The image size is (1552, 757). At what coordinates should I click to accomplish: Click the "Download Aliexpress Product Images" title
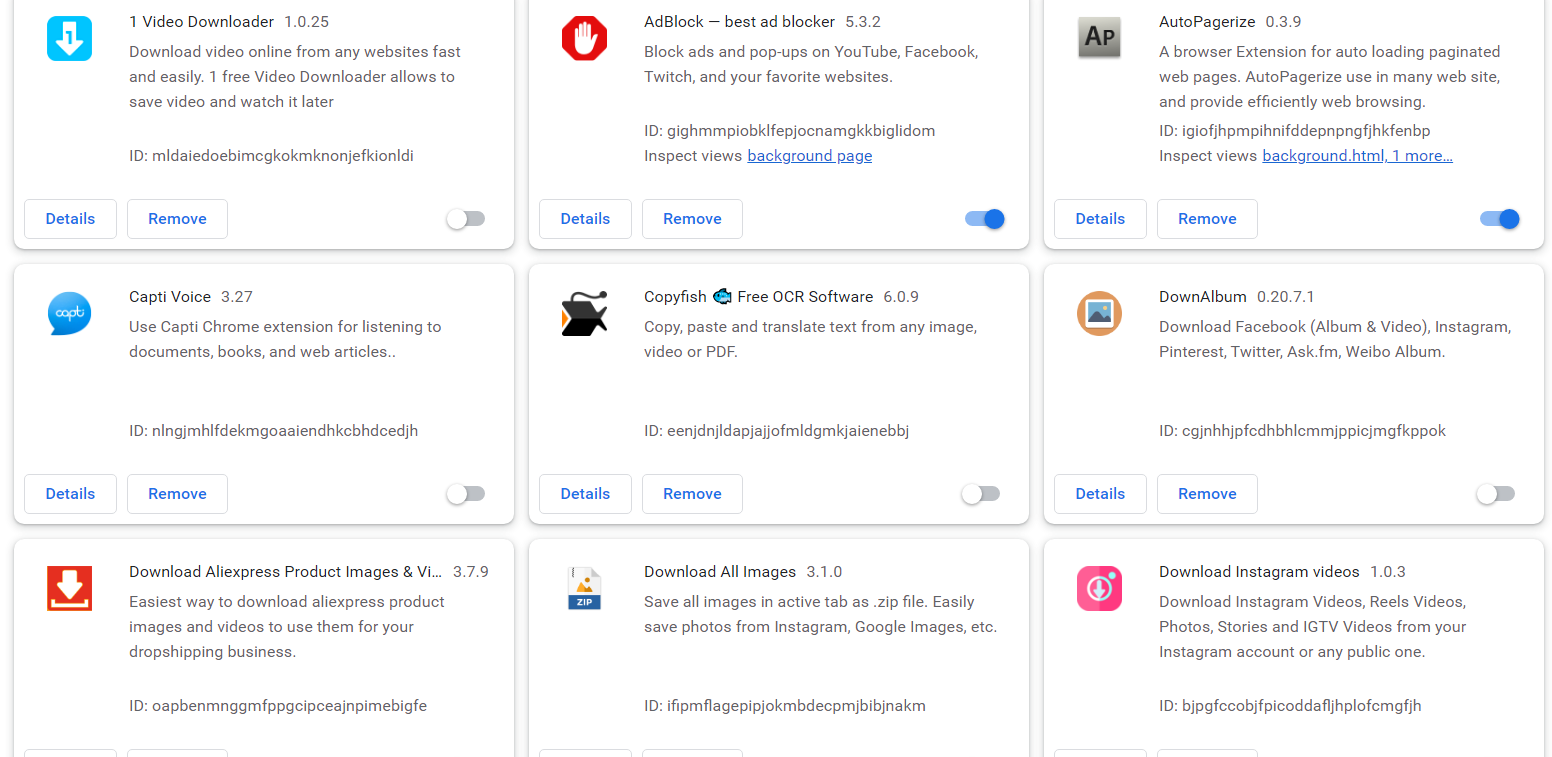pyautogui.click(x=285, y=571)
